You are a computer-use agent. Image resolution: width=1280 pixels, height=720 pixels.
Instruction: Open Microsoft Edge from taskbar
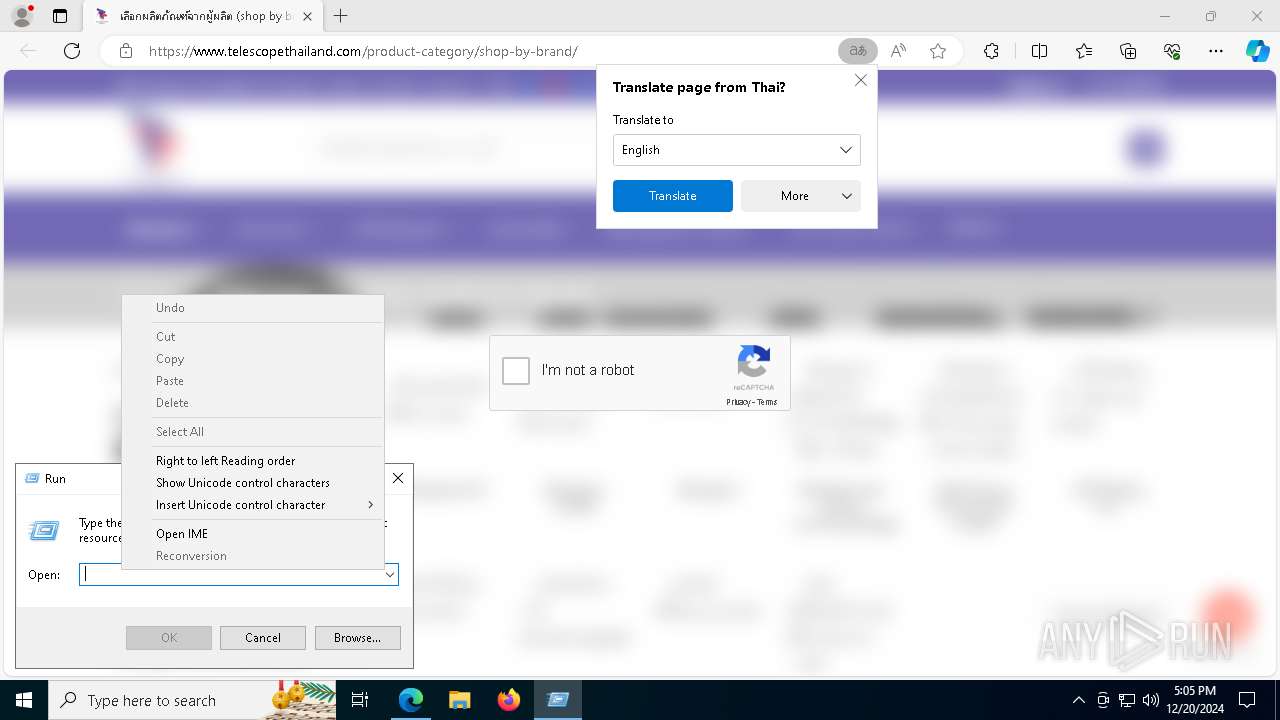click(x=411, y=700)
